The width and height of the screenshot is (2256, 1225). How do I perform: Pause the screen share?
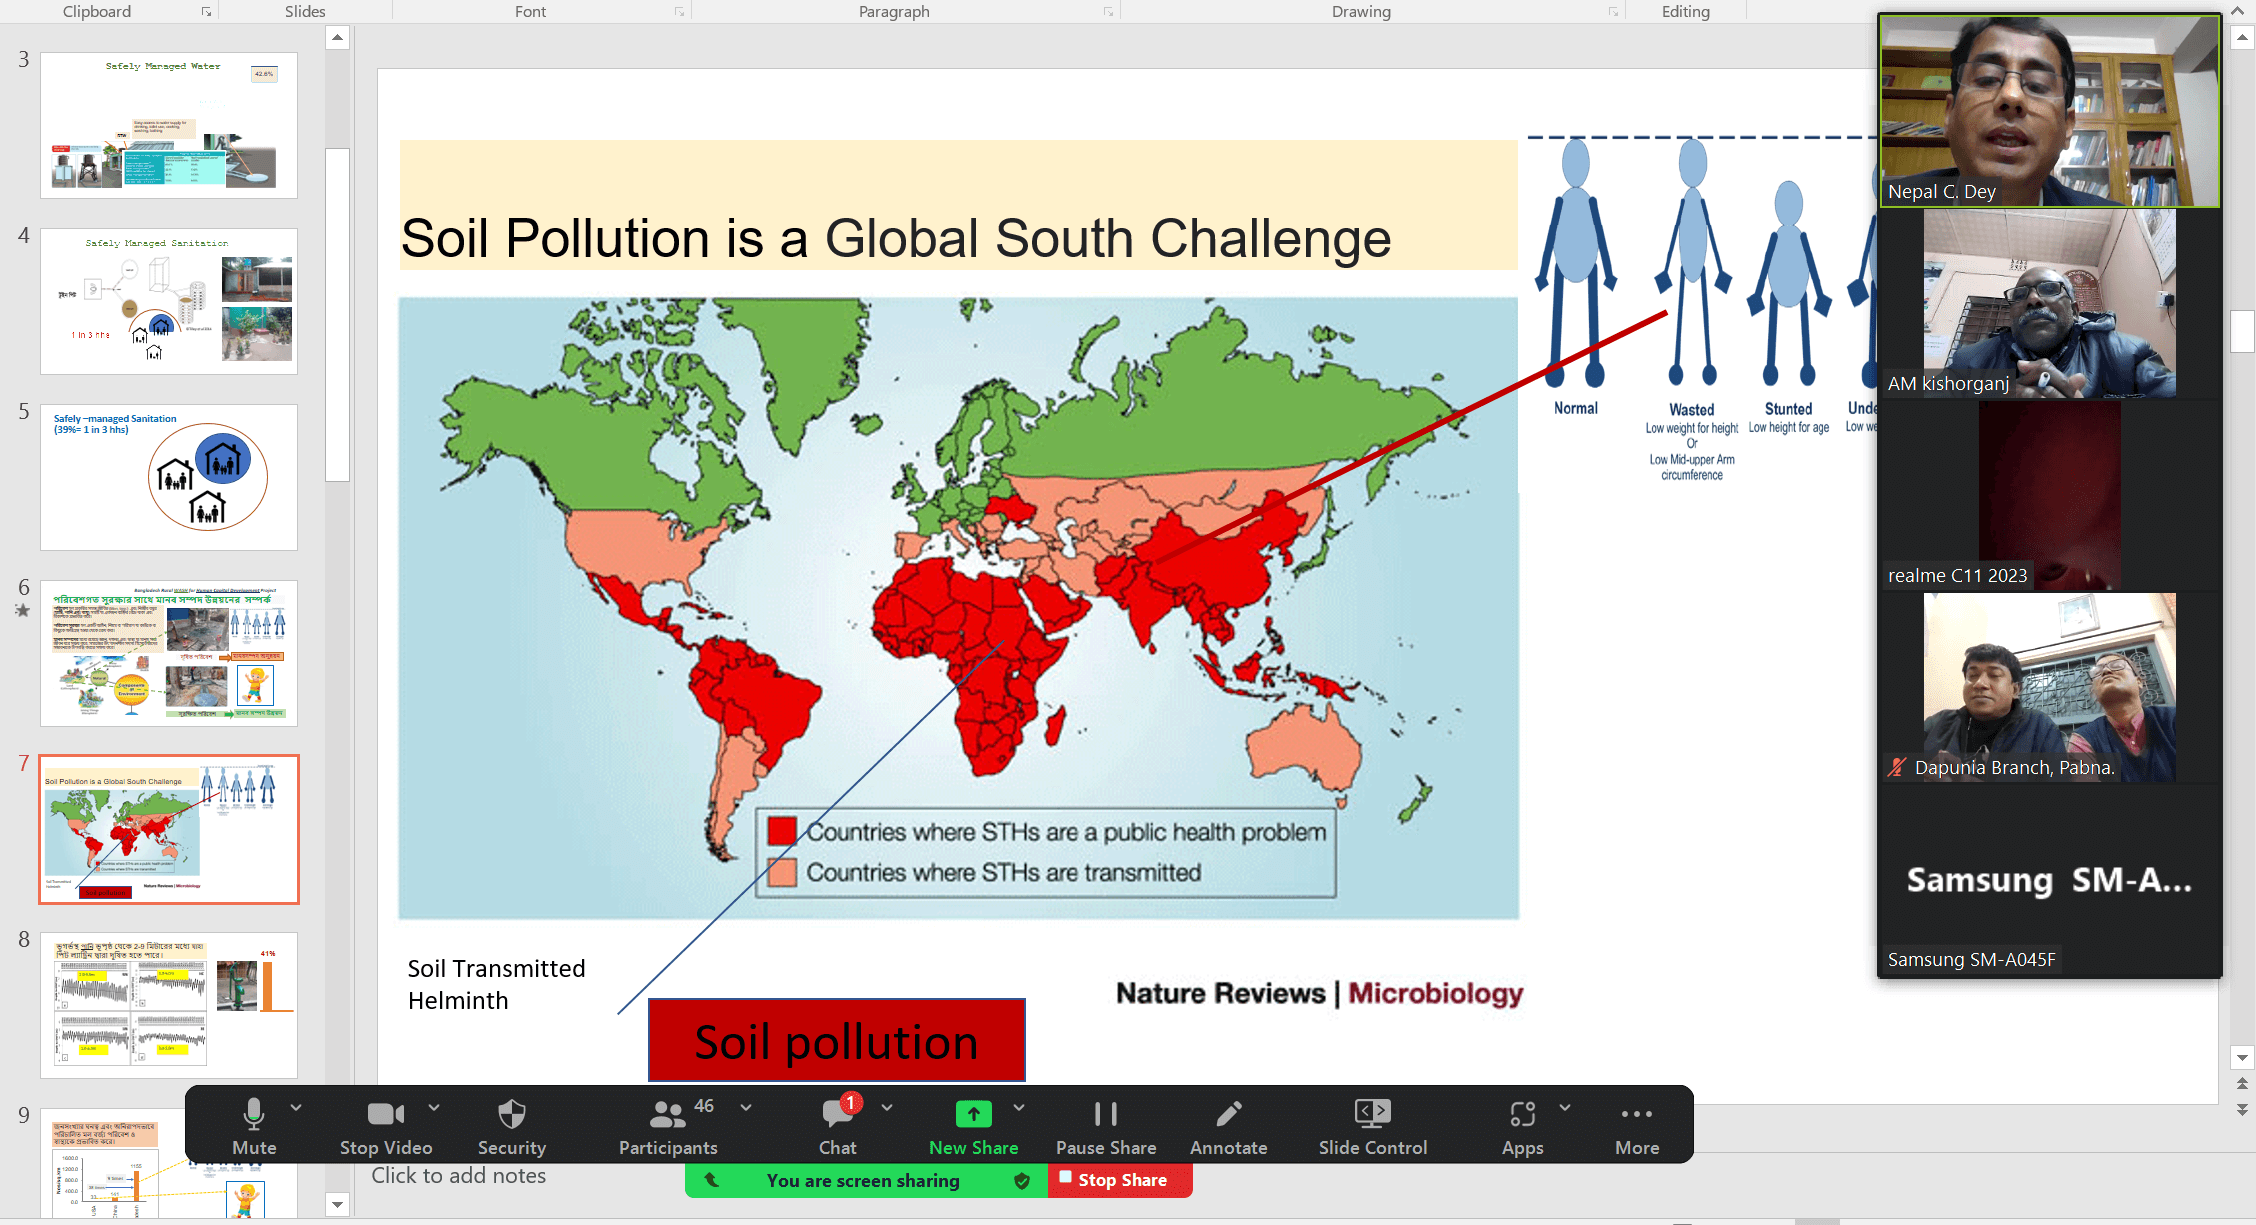[1105, 1114]
